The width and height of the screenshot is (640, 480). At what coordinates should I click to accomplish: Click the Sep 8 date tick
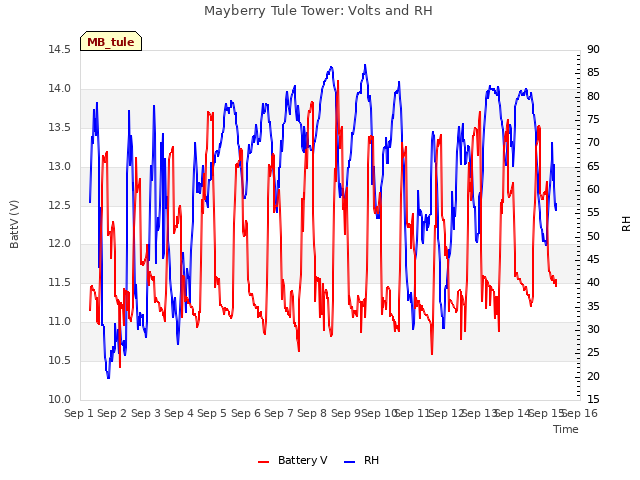(x=312, y=413)
